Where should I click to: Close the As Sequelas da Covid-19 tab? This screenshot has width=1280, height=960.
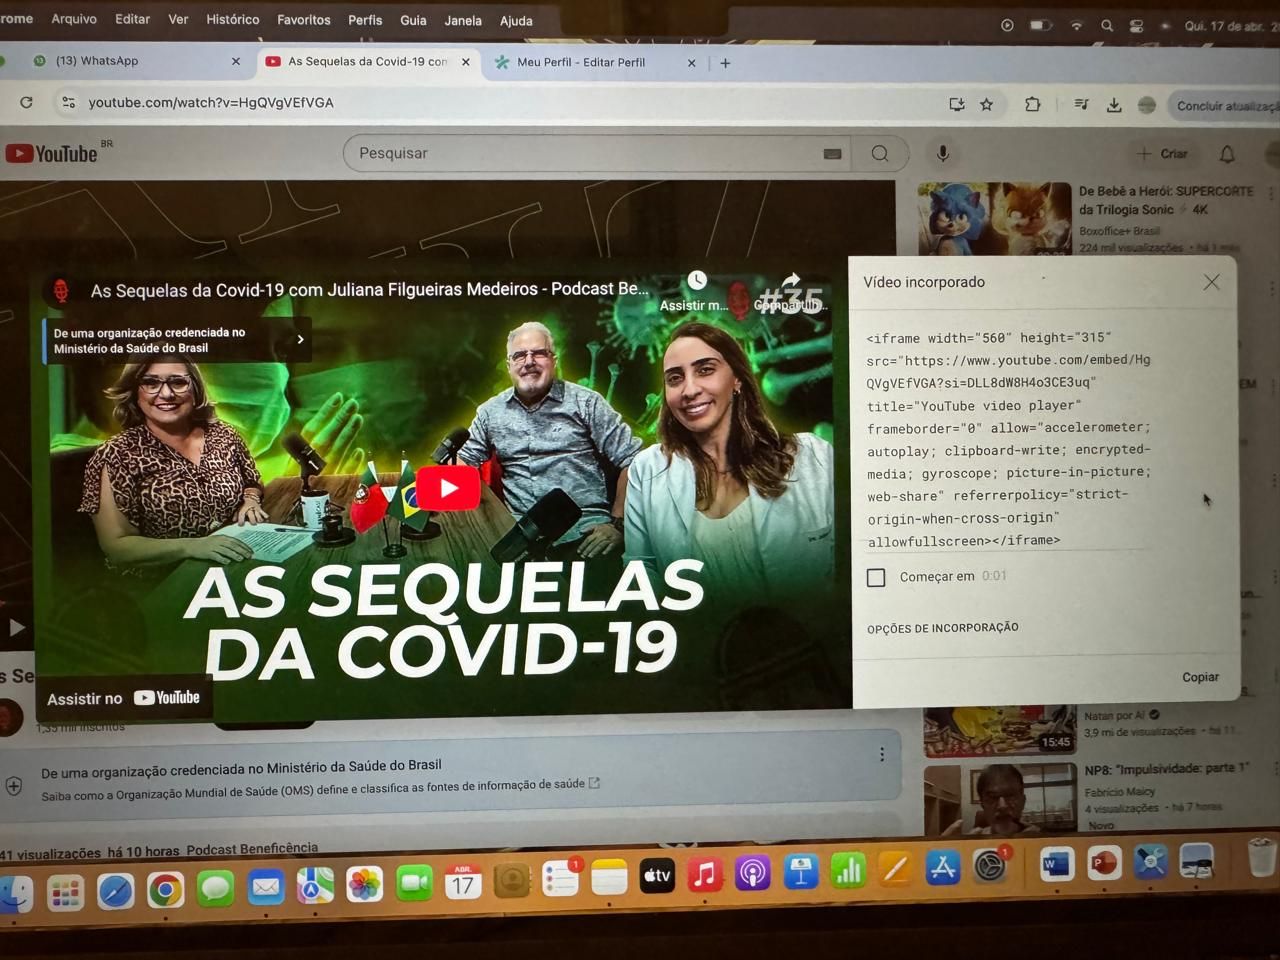[x=466, y=62]
